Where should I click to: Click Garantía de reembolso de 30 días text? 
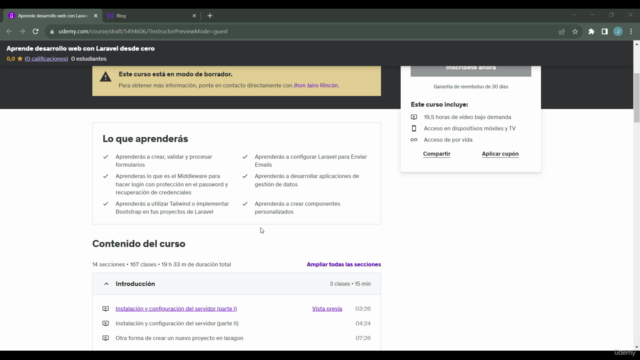pyautogui.click(x=471, y=87)
